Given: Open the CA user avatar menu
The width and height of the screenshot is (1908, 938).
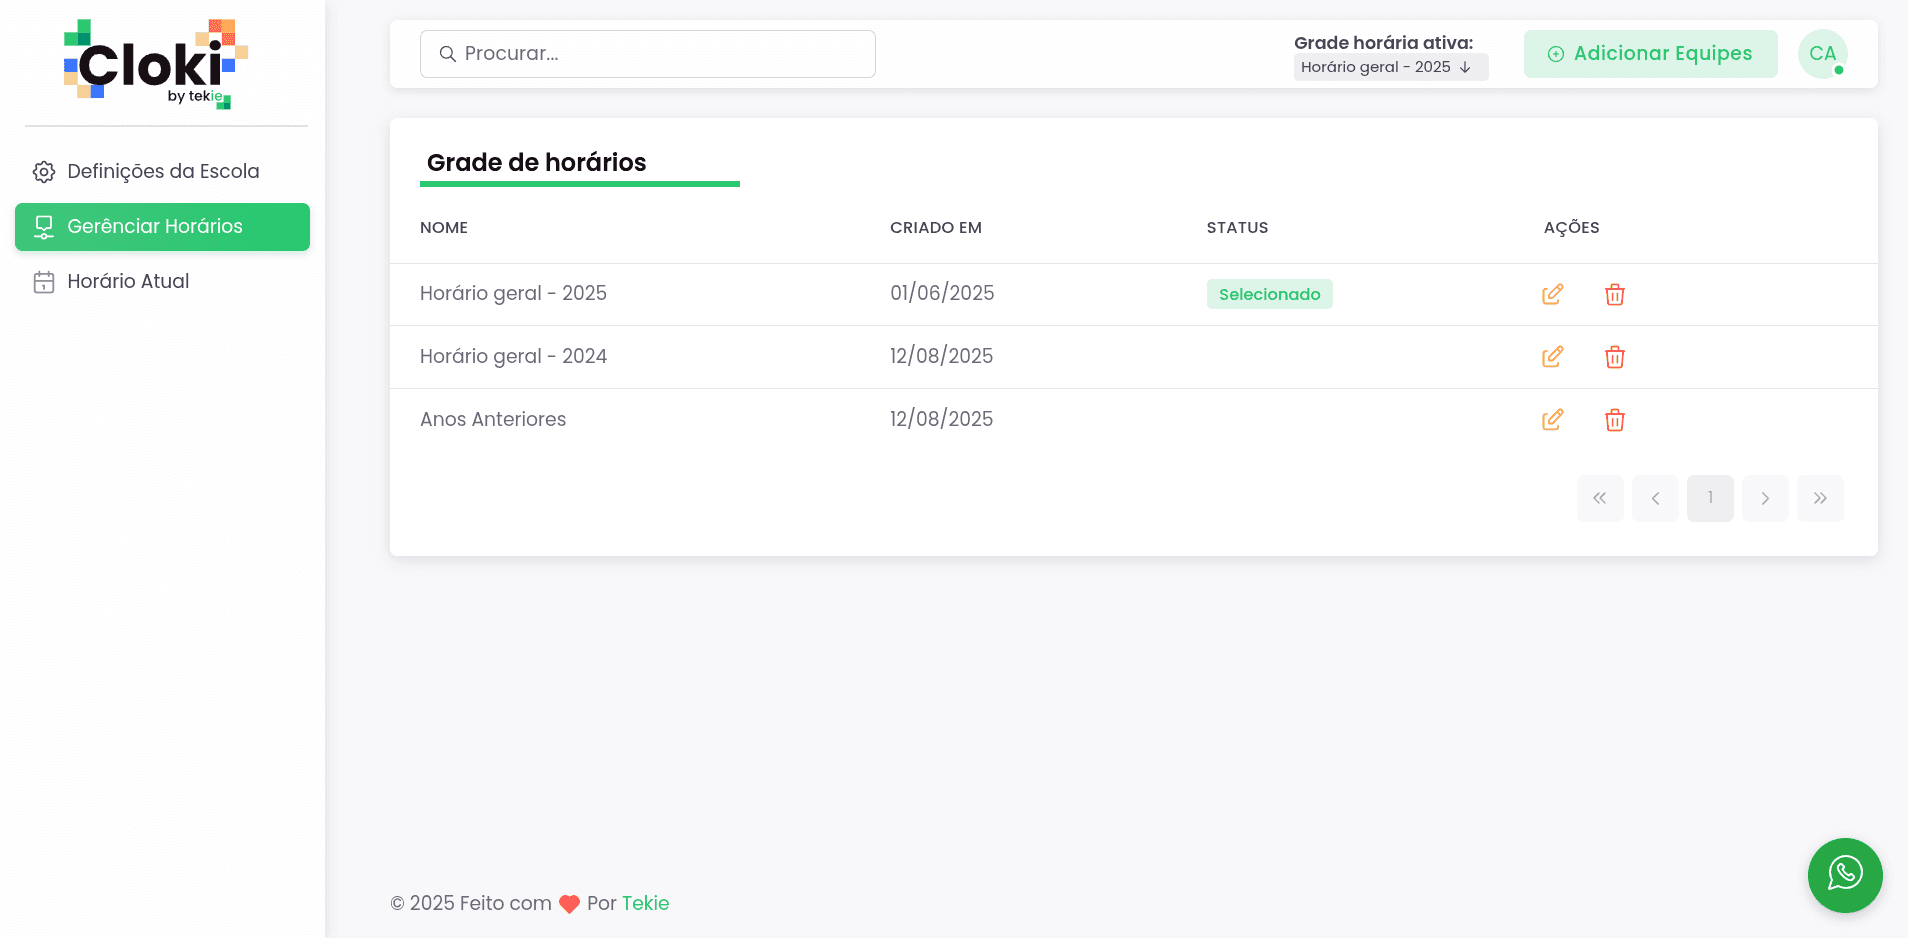Looking at the screenshot, I should click(x=1822, y=54).
